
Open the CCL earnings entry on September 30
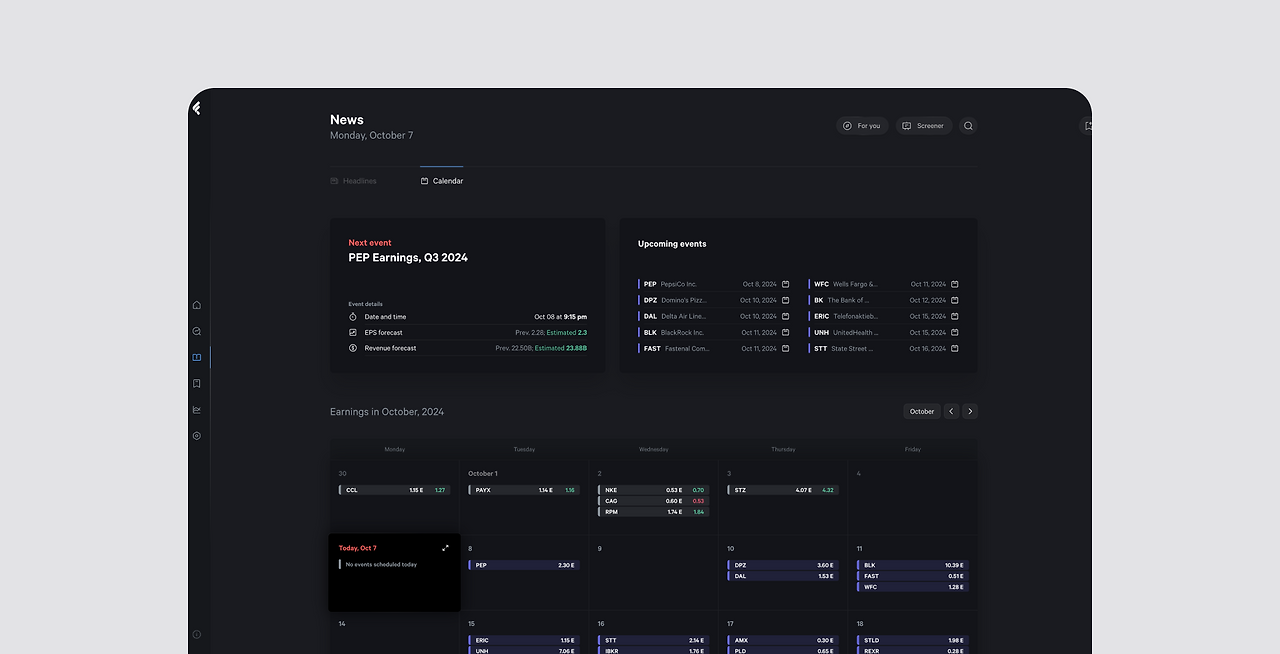tap(394, 490)
